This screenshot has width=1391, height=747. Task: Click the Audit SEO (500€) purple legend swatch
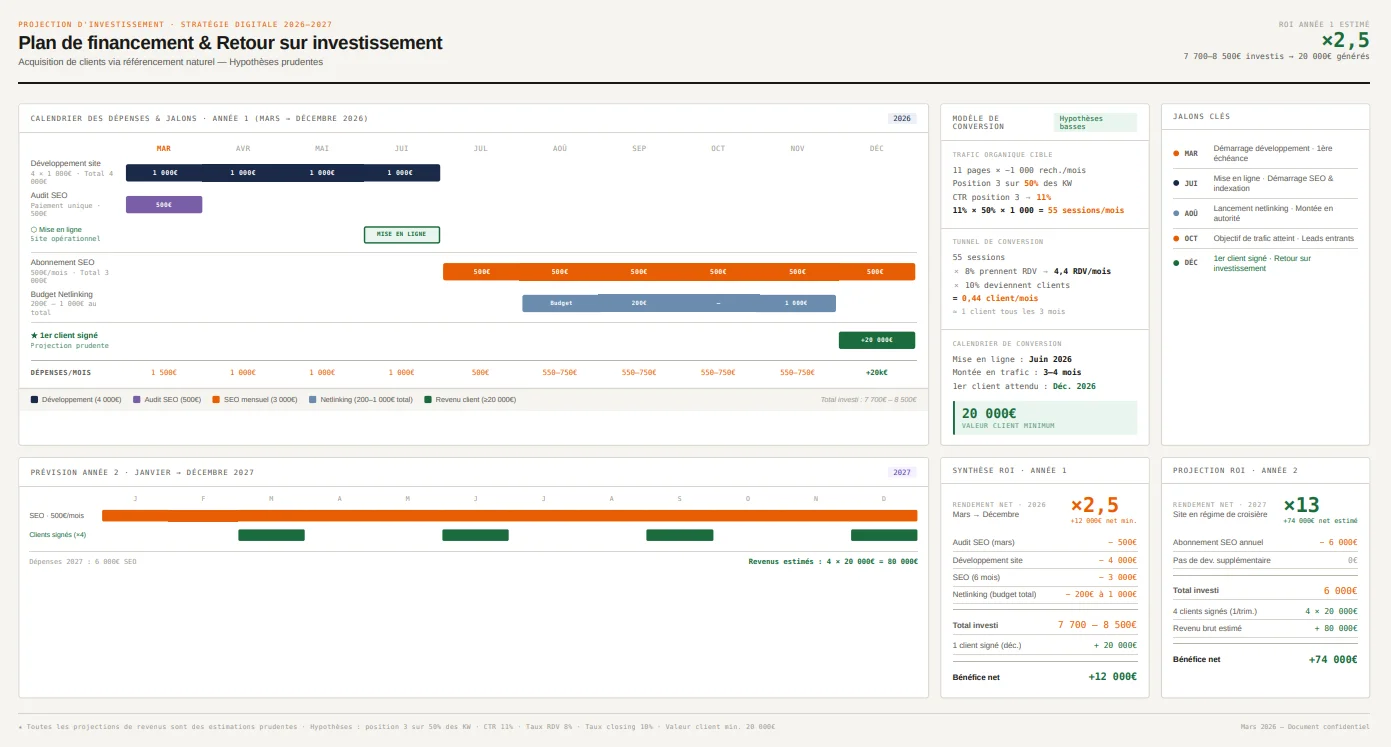(x=137, y=399)
